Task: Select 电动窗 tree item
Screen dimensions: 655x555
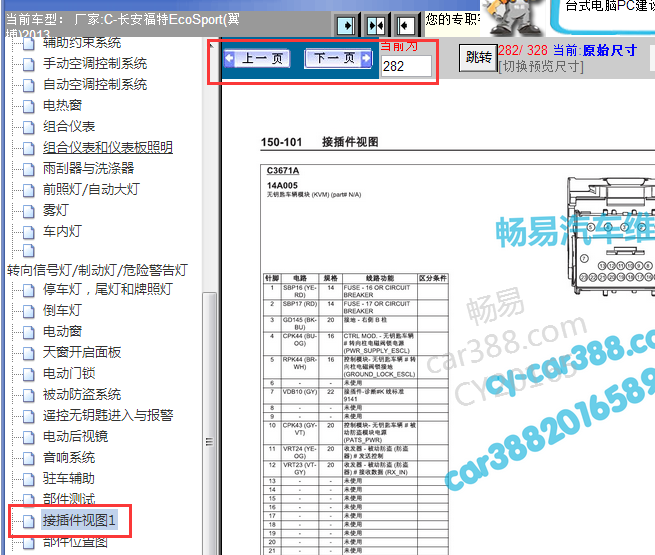Action: (62, 331)
